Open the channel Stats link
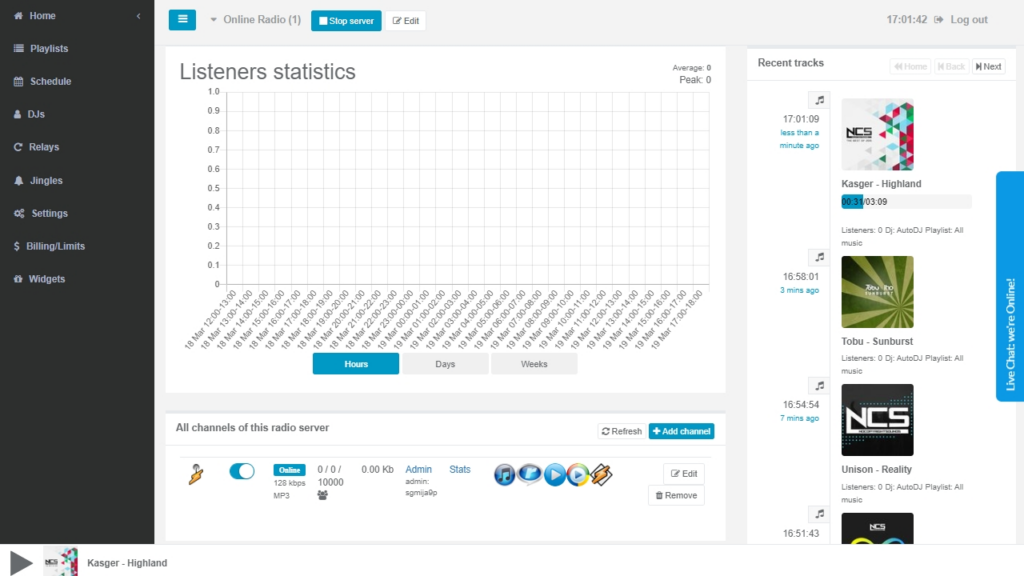The image size is (1024, 576). point(460,469)
